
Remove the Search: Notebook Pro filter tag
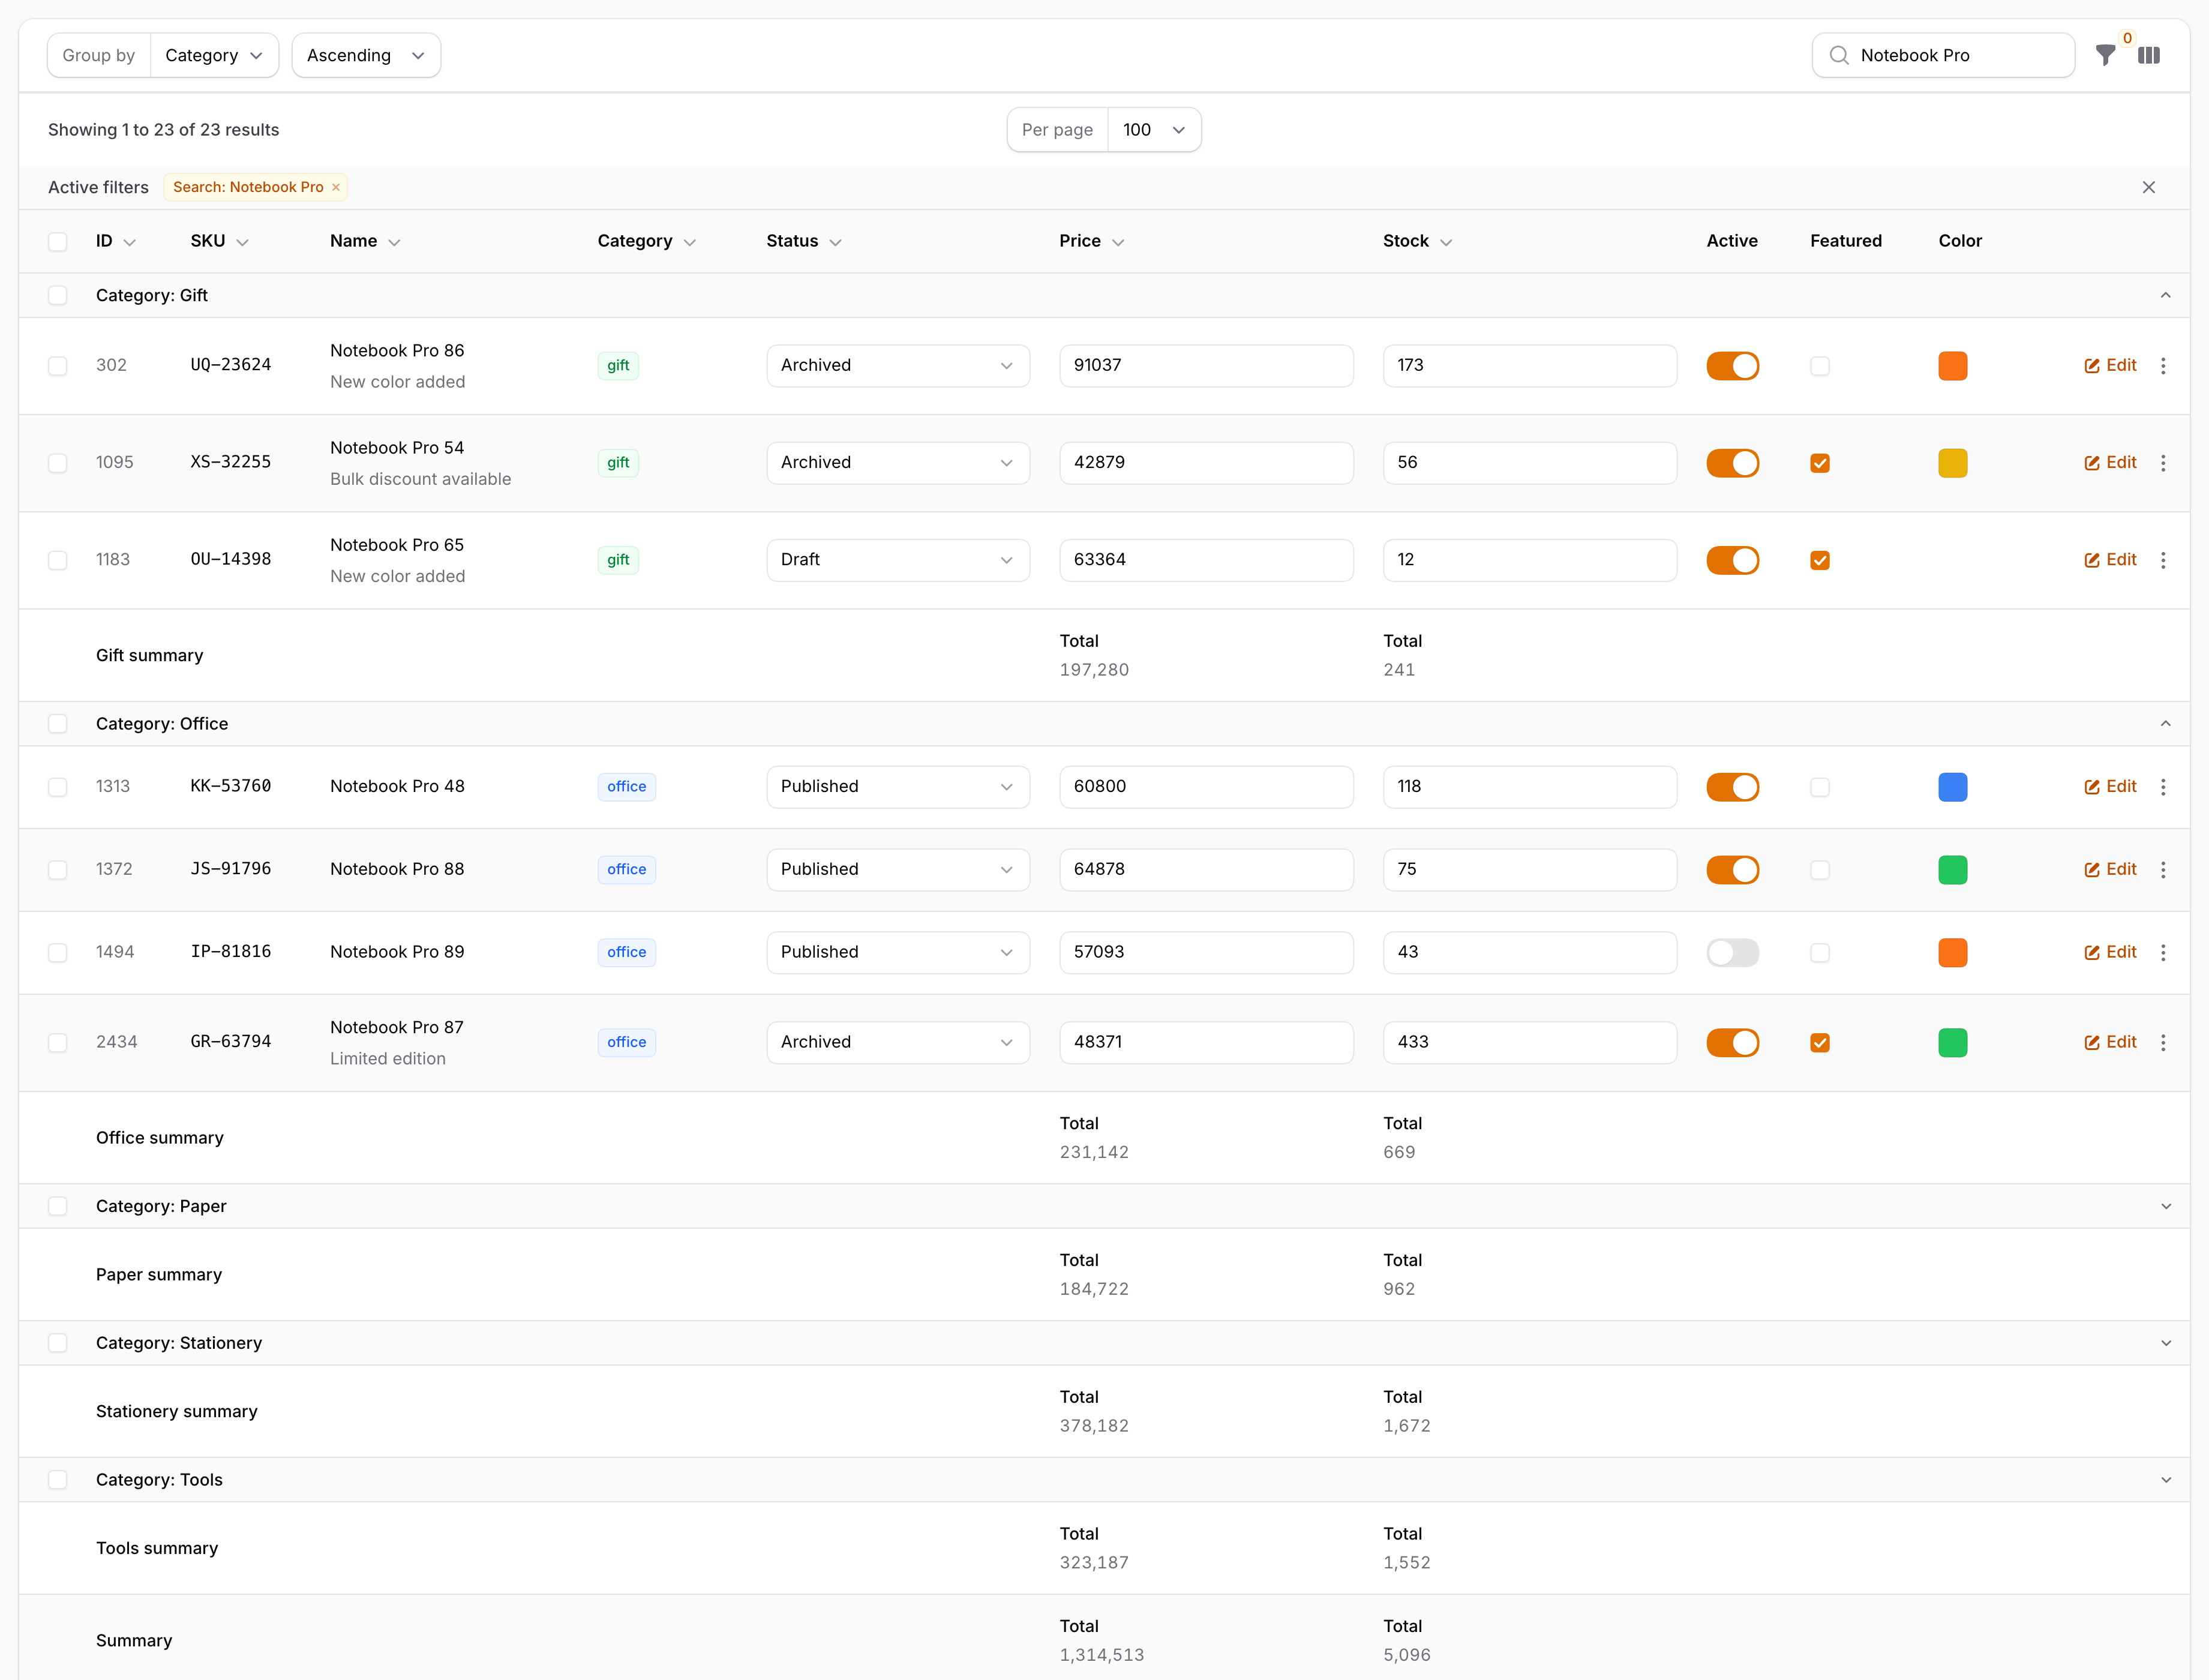336,187
